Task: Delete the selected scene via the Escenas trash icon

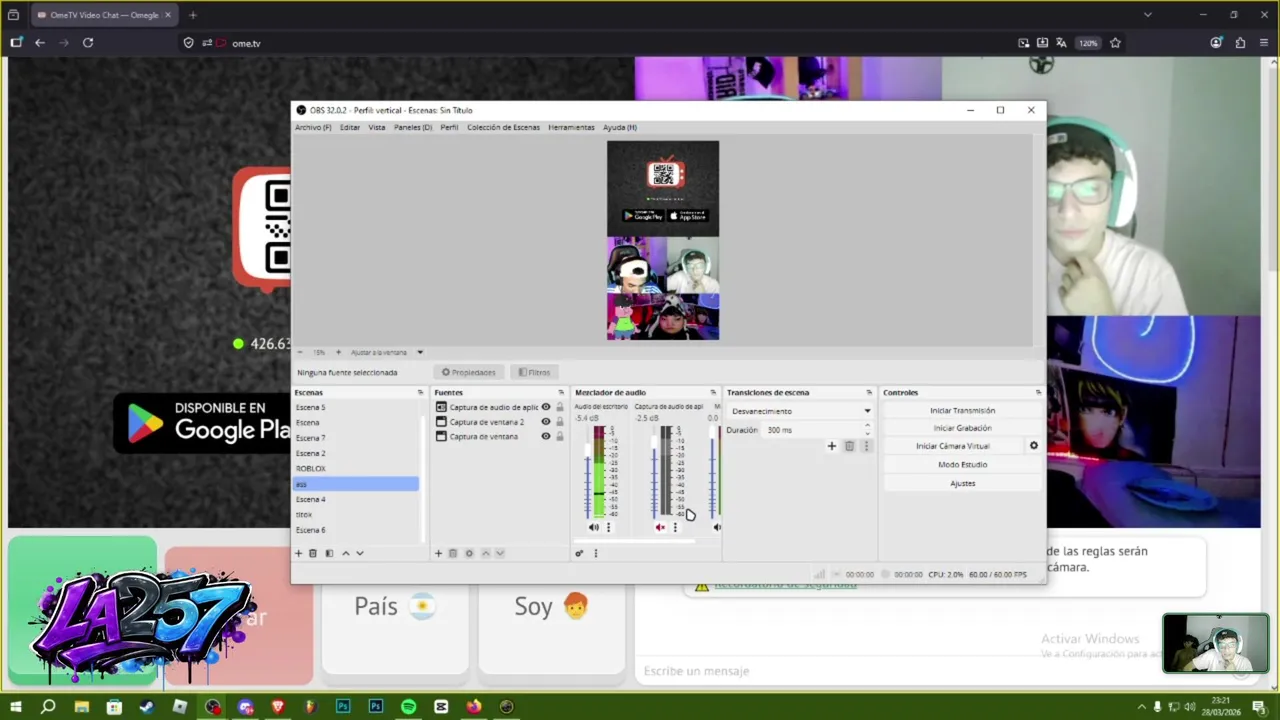Action: (x=313, y=553)
